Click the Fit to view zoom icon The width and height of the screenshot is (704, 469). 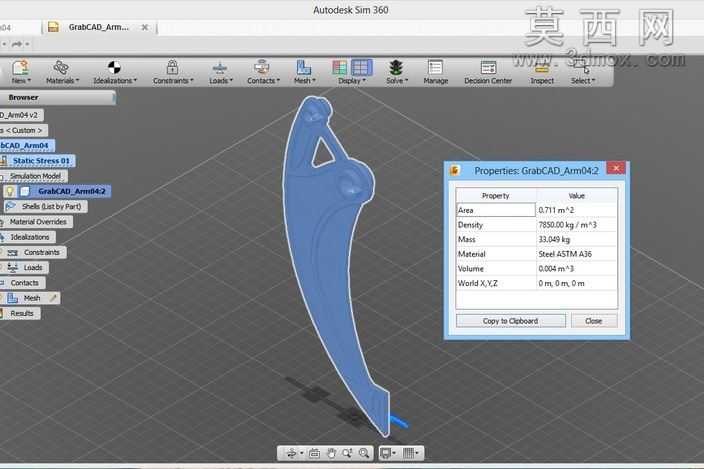tap(364, 453)
